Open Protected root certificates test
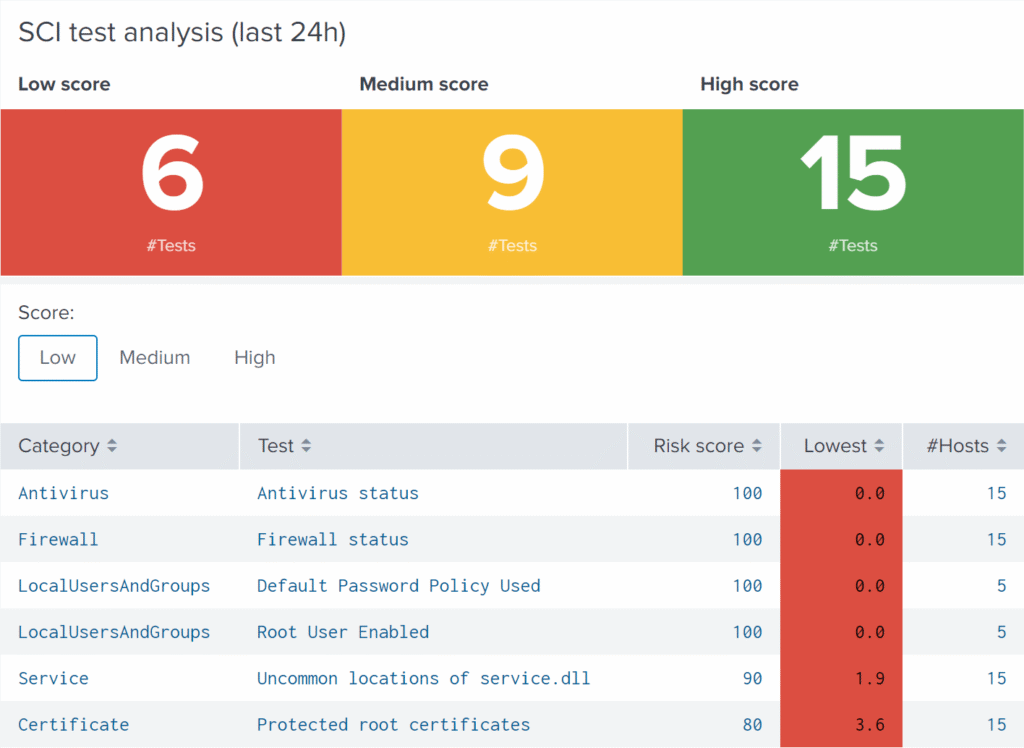This screenshot has width=1024, height=748. tap(393, 725)
